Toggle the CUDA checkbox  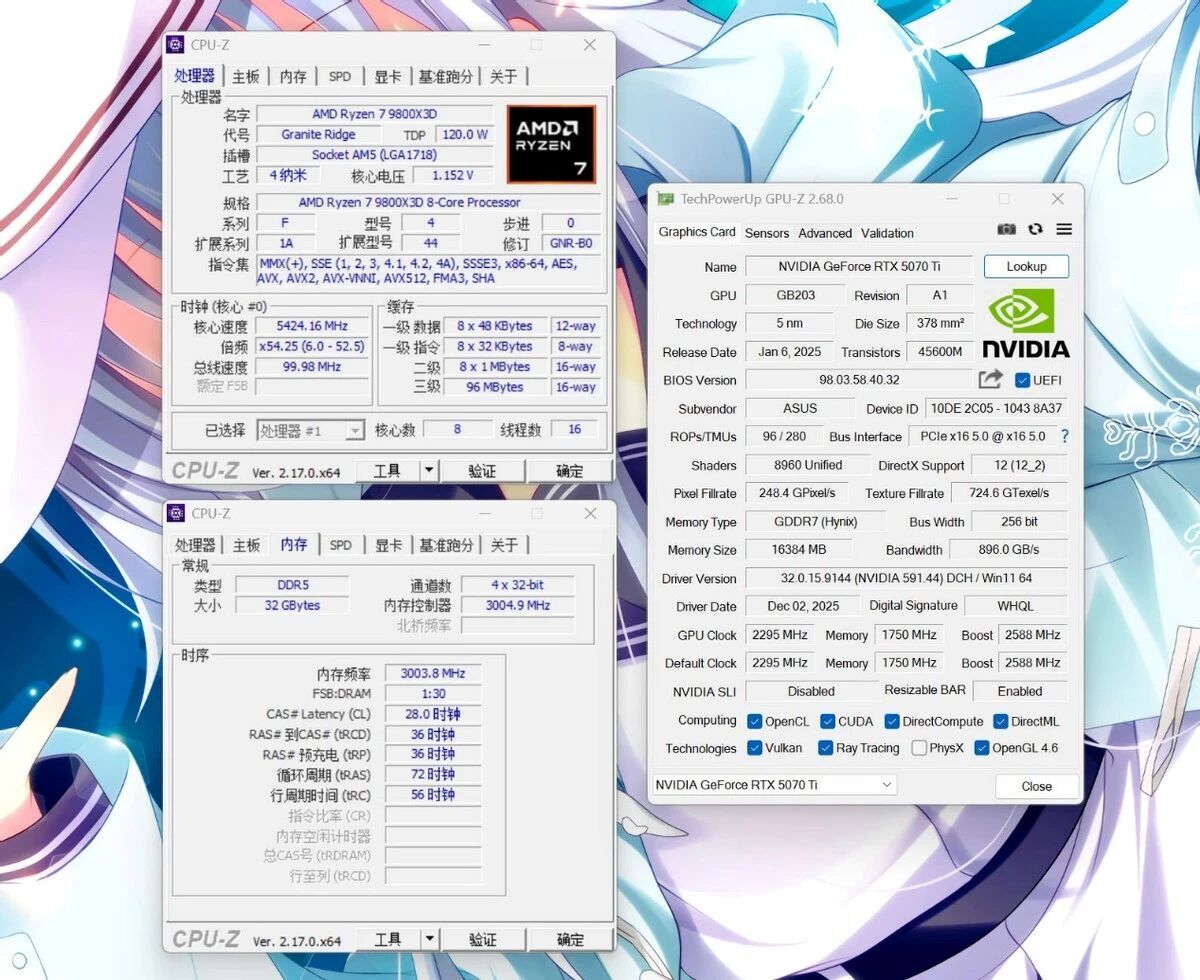(x=828, y=721)
